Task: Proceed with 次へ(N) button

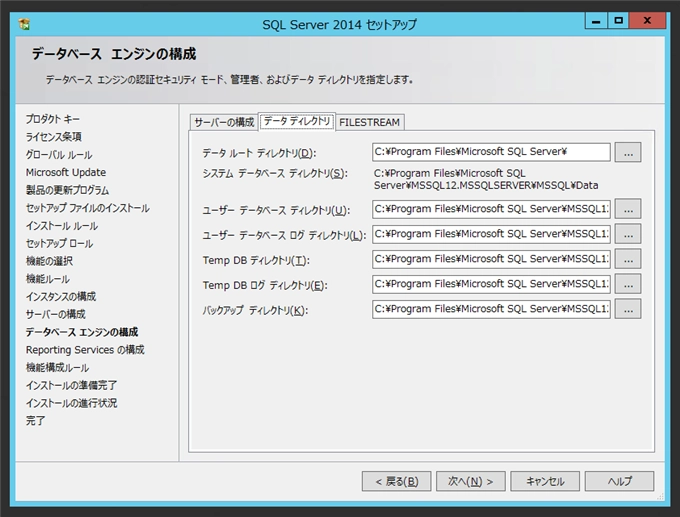Action: [471, 481]
